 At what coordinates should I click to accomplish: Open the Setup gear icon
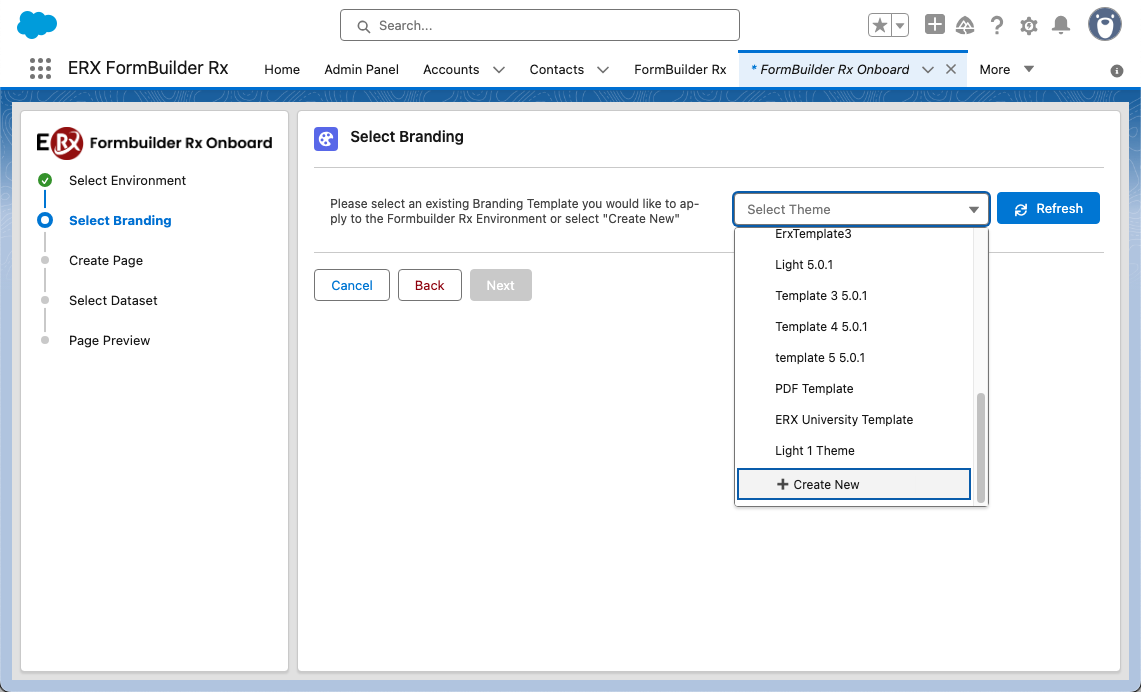(x=1029, y=26)
